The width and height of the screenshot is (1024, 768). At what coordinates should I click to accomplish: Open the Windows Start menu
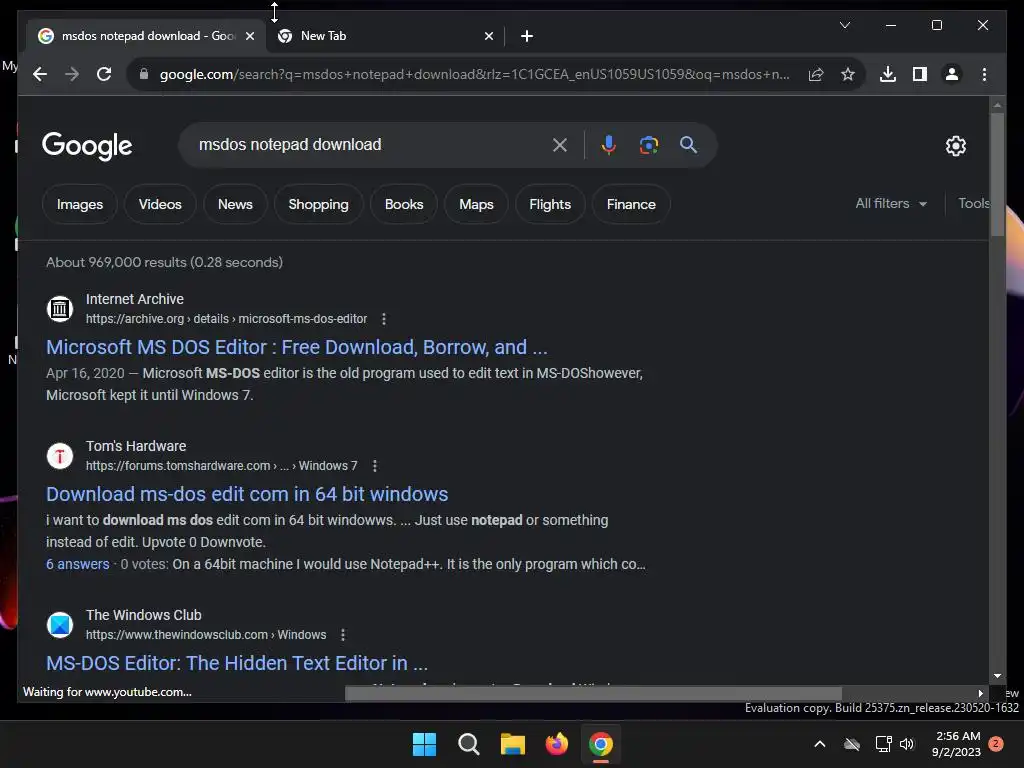click(424, 744)
